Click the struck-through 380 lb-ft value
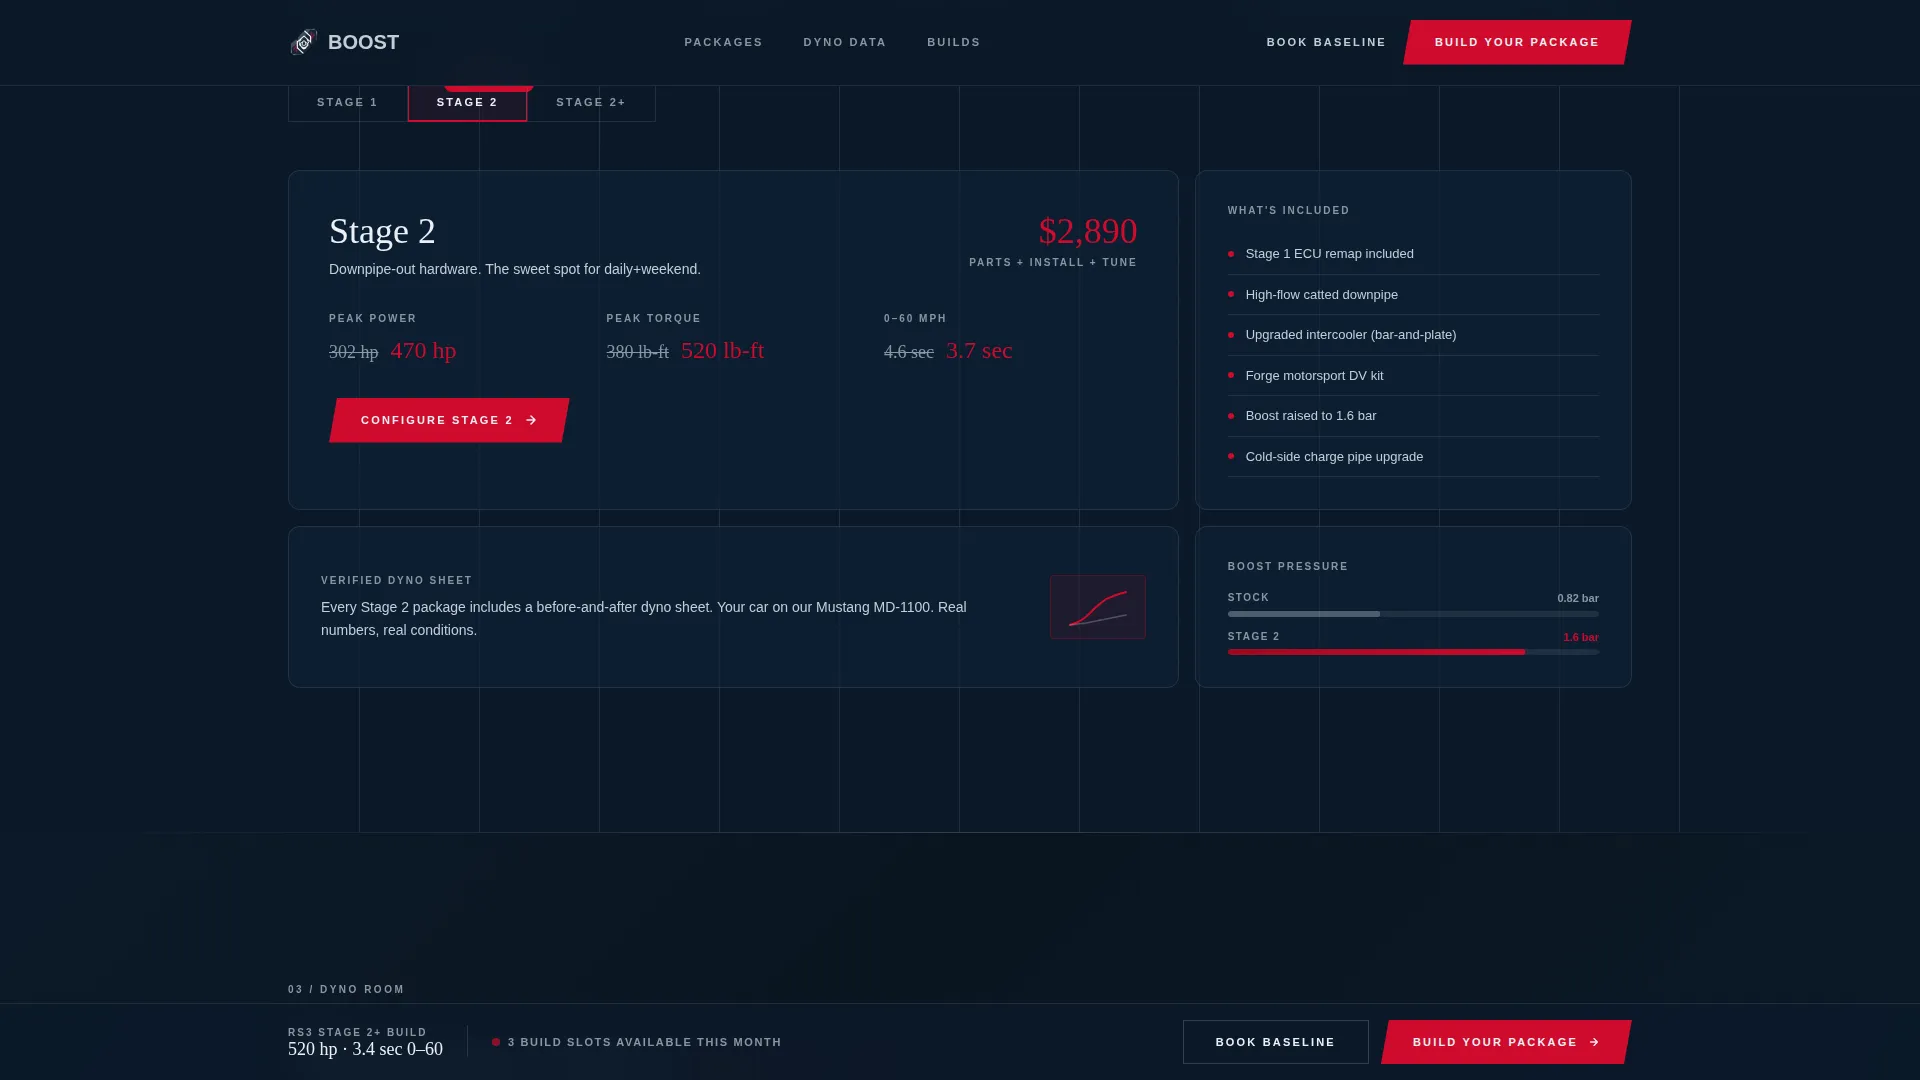The width and height of the screenshot is (1920, 1080). pyautogui.click(x=637, y=352)
